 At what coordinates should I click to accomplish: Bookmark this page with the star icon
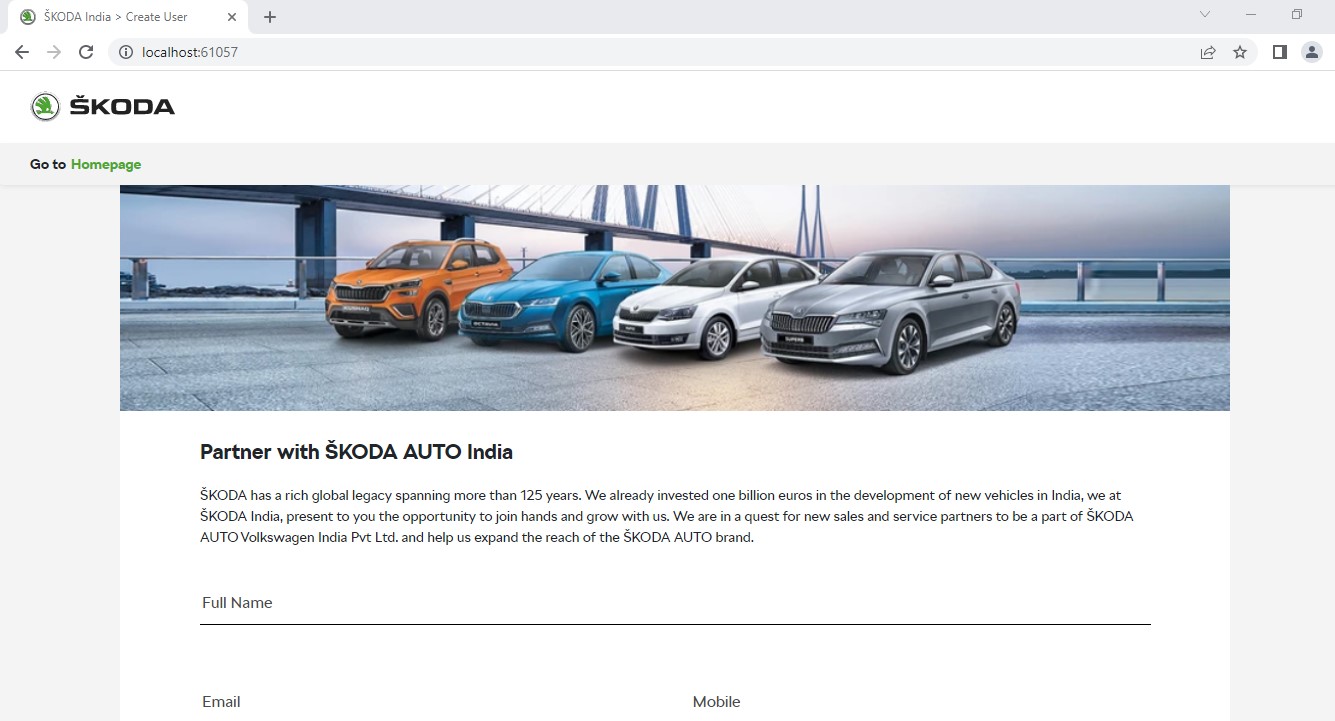click(x=1240, y=52)
